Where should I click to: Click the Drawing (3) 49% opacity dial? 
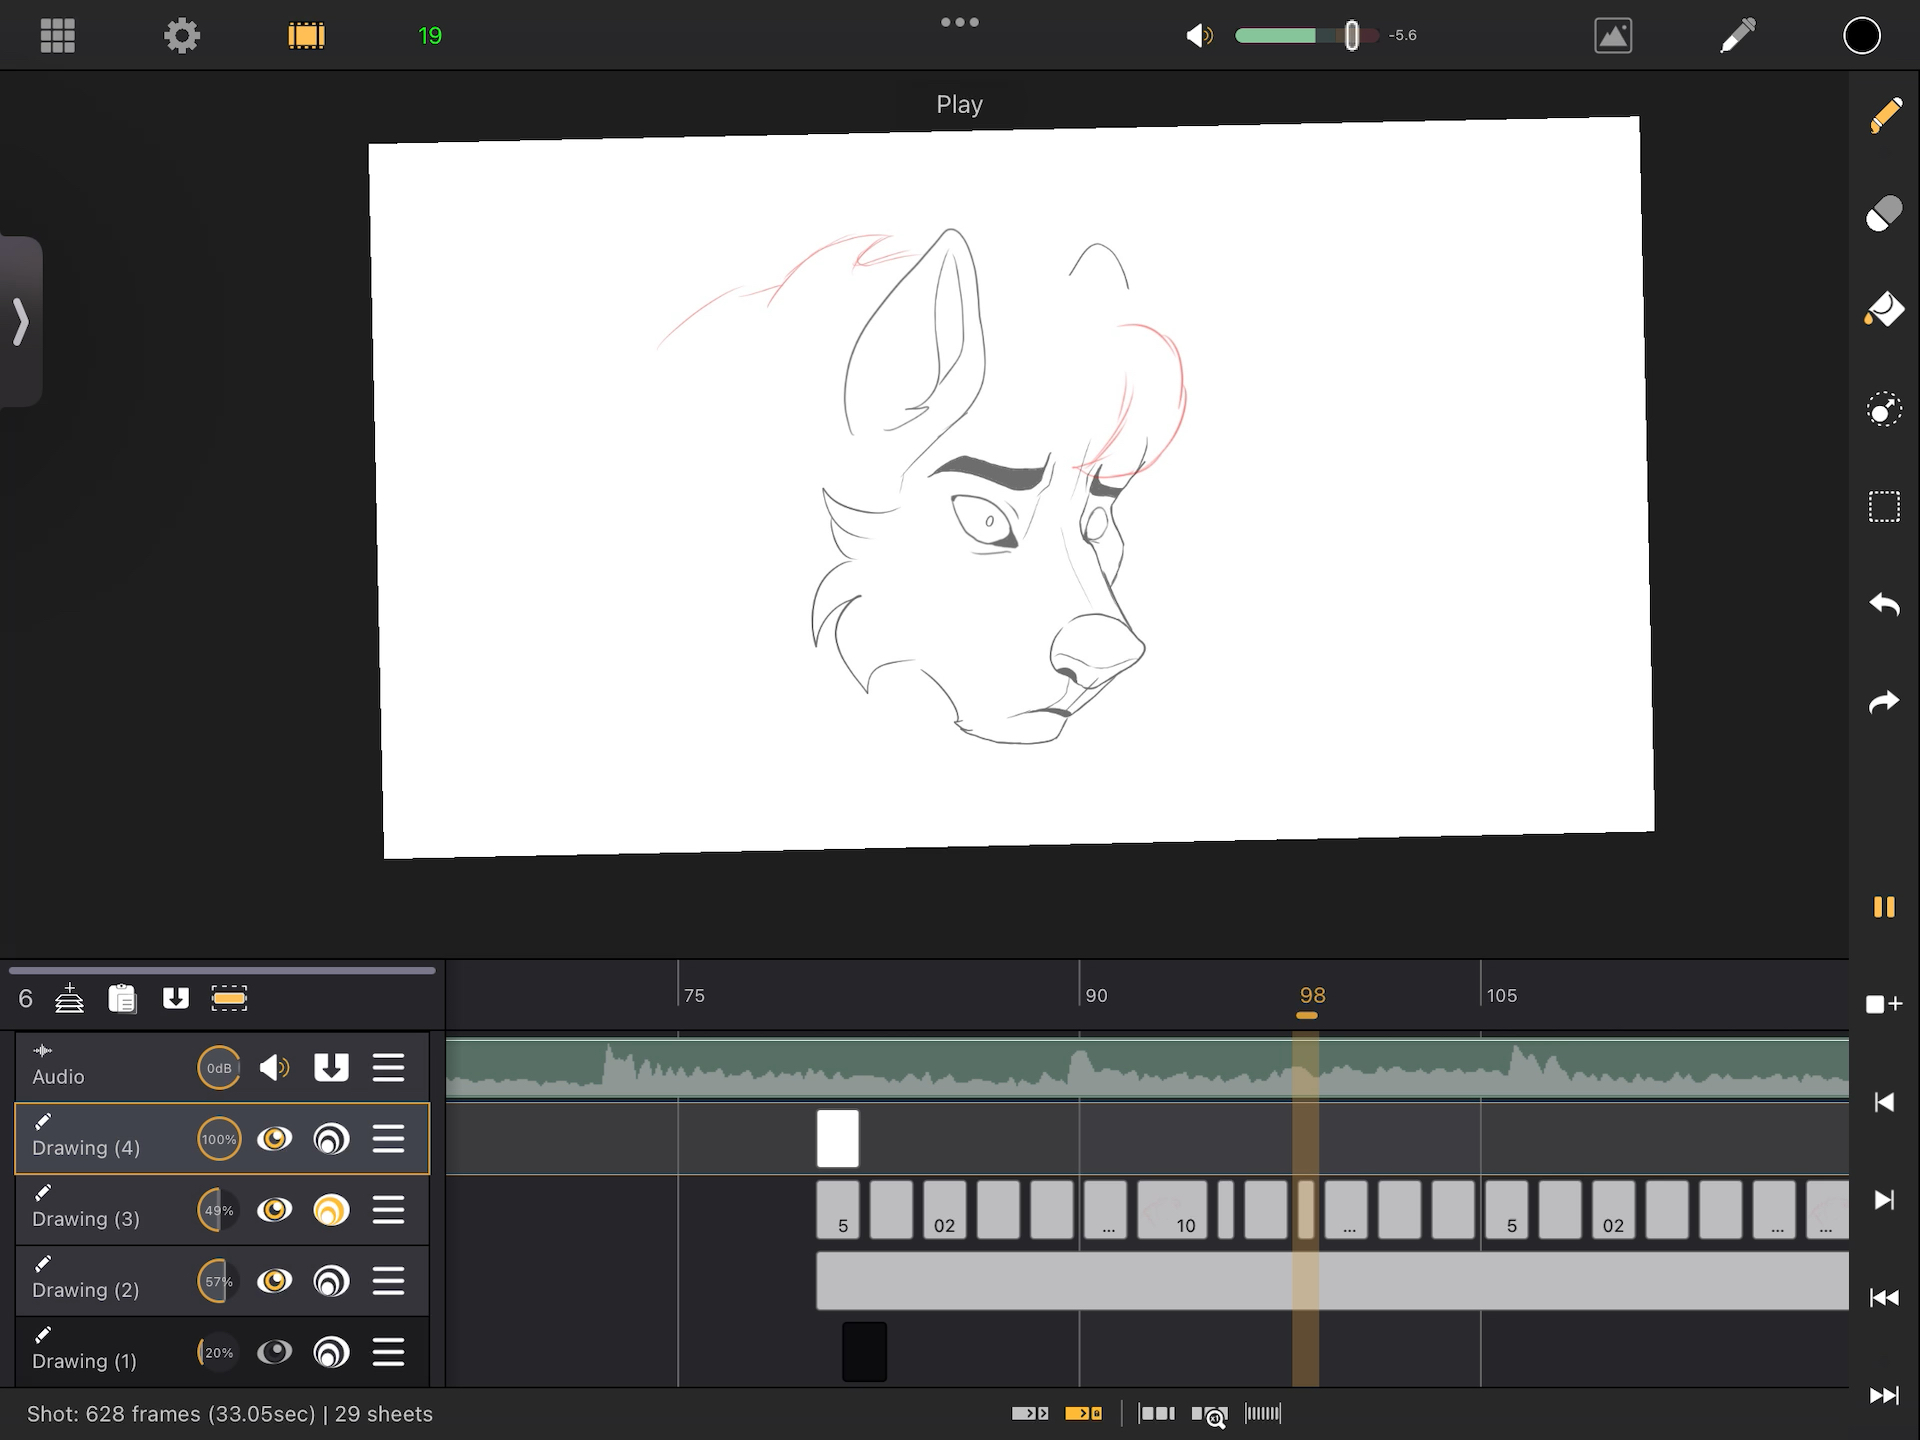click(219, 1210)
